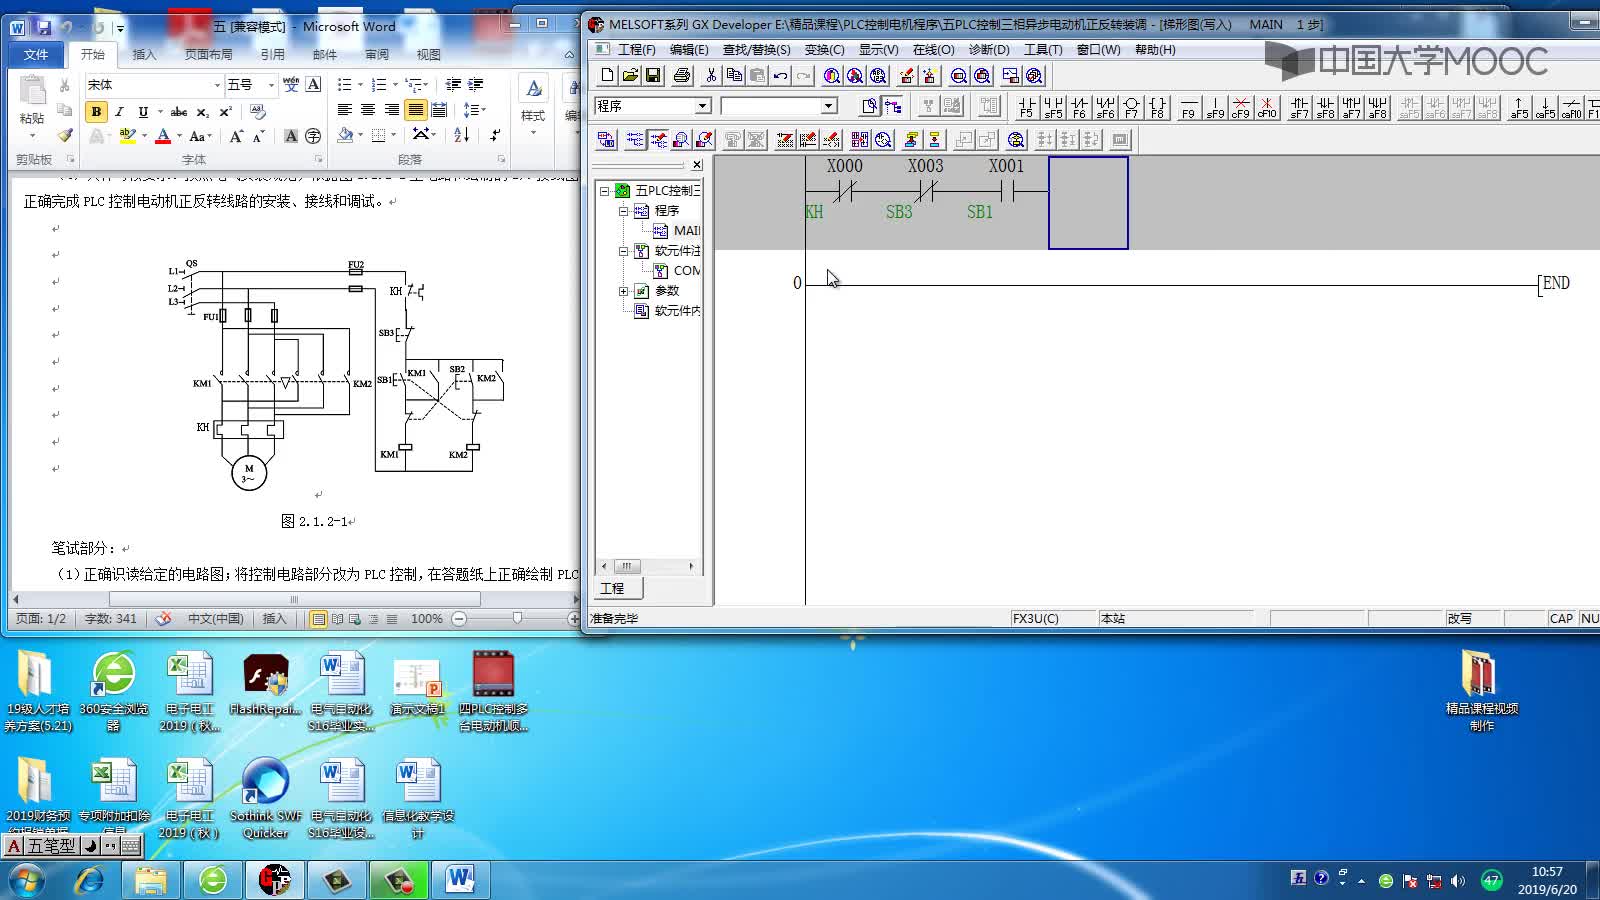
Task: Insert application instruction F8
Action: [x=1157, y=106]
